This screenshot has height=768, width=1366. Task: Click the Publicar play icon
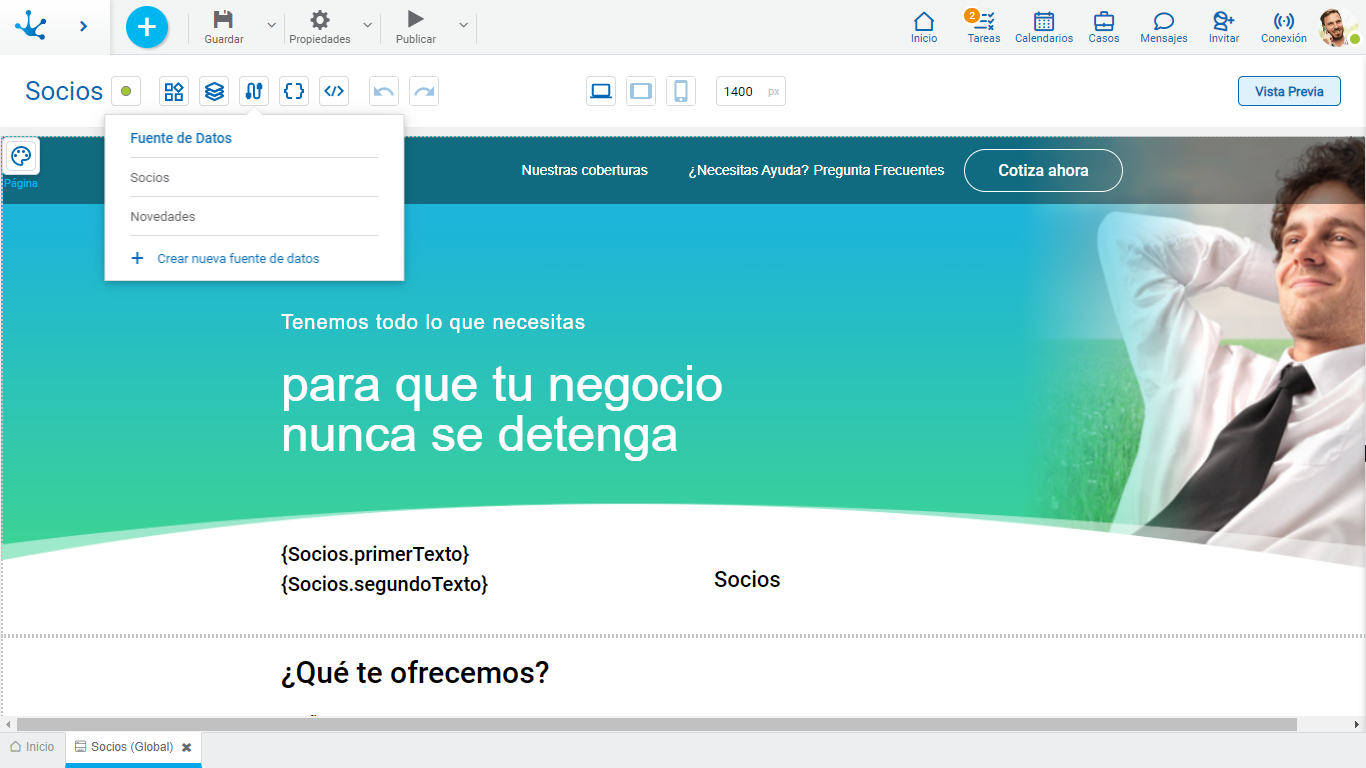click(x=416, y=19)
